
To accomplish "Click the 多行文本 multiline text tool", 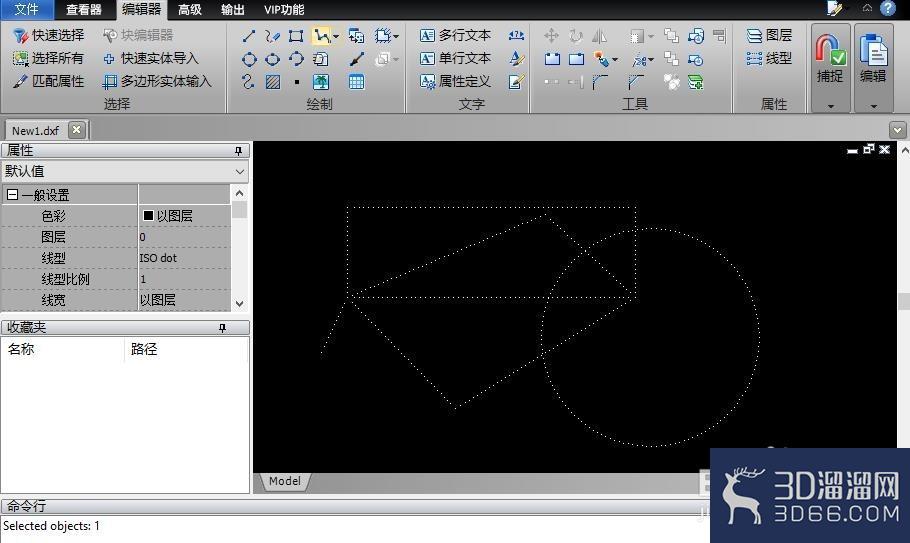I will [456, 35].
